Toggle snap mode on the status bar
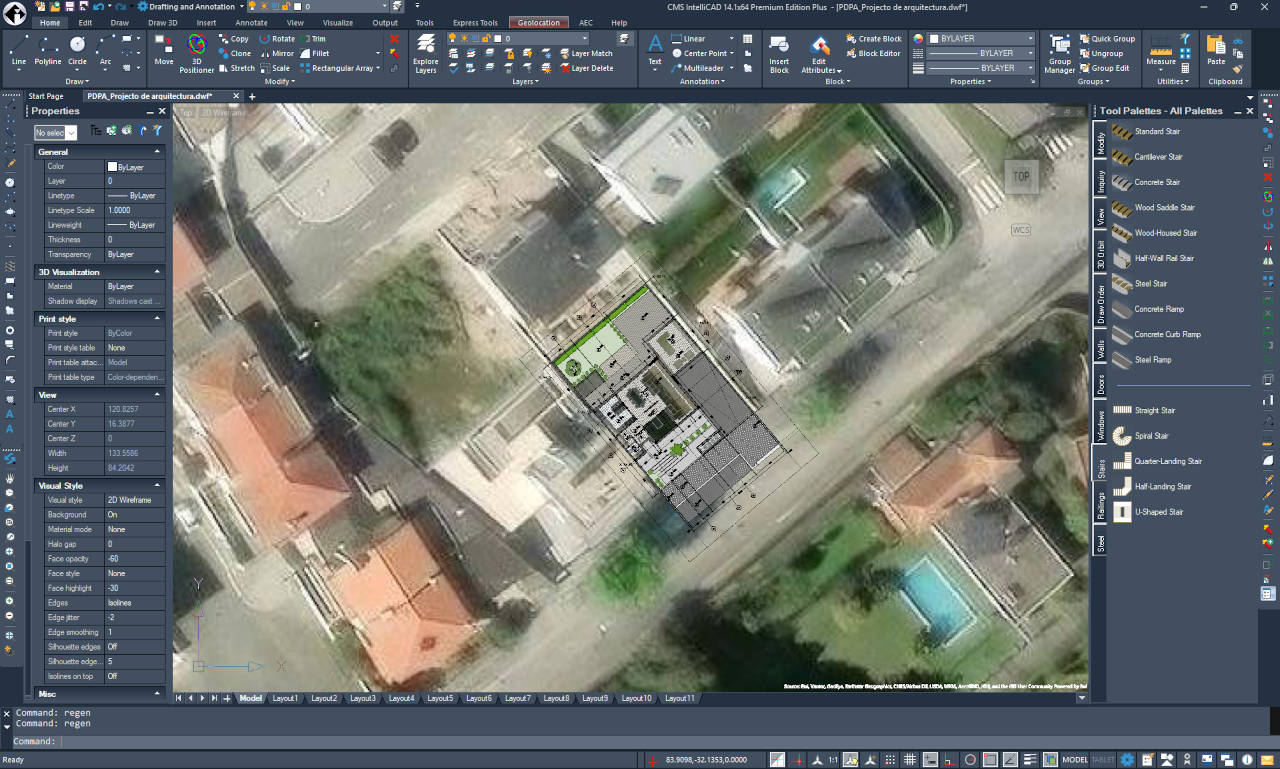Screen dimensions: 1280x769 point(890,758)
